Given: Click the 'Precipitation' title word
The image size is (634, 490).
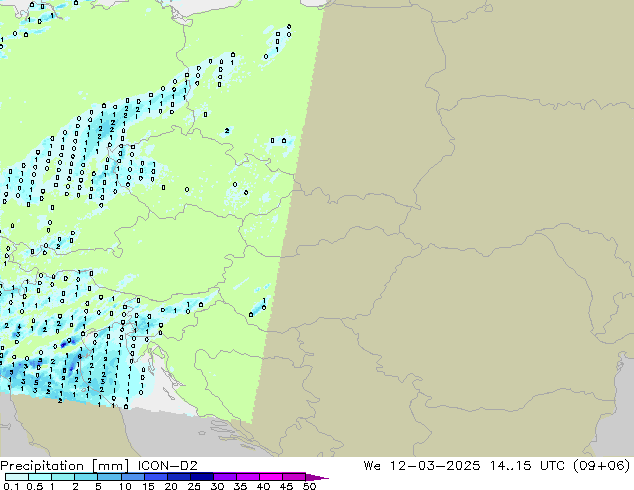Looking at the screenshot, I should 42,466.
